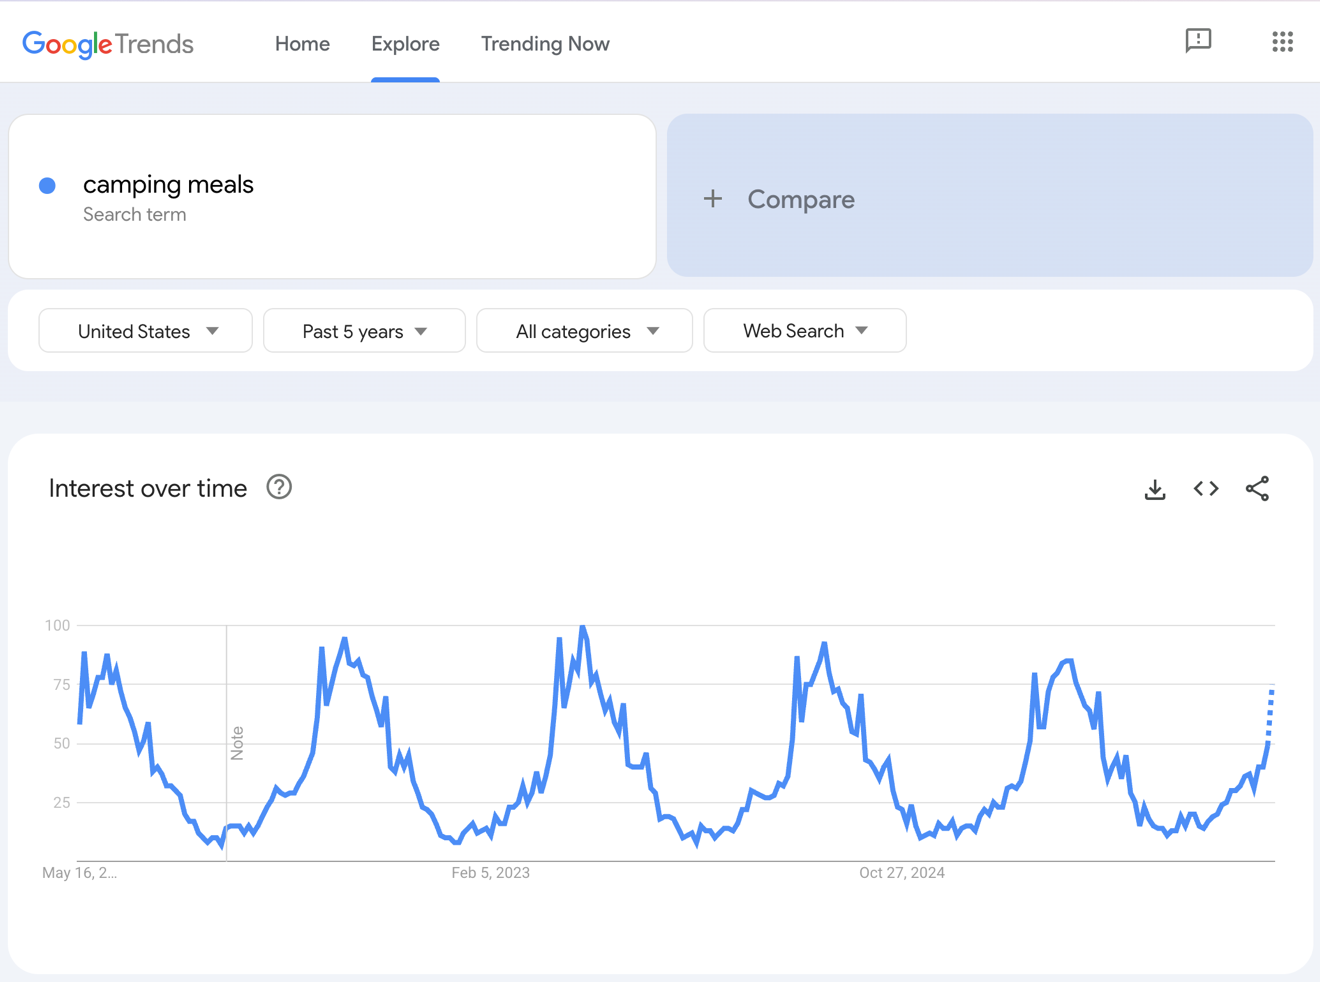The width and height of the screenshot is (1320, 982).
Task: Click the 50 y-axis value
Action: click(x=61, y=743)
